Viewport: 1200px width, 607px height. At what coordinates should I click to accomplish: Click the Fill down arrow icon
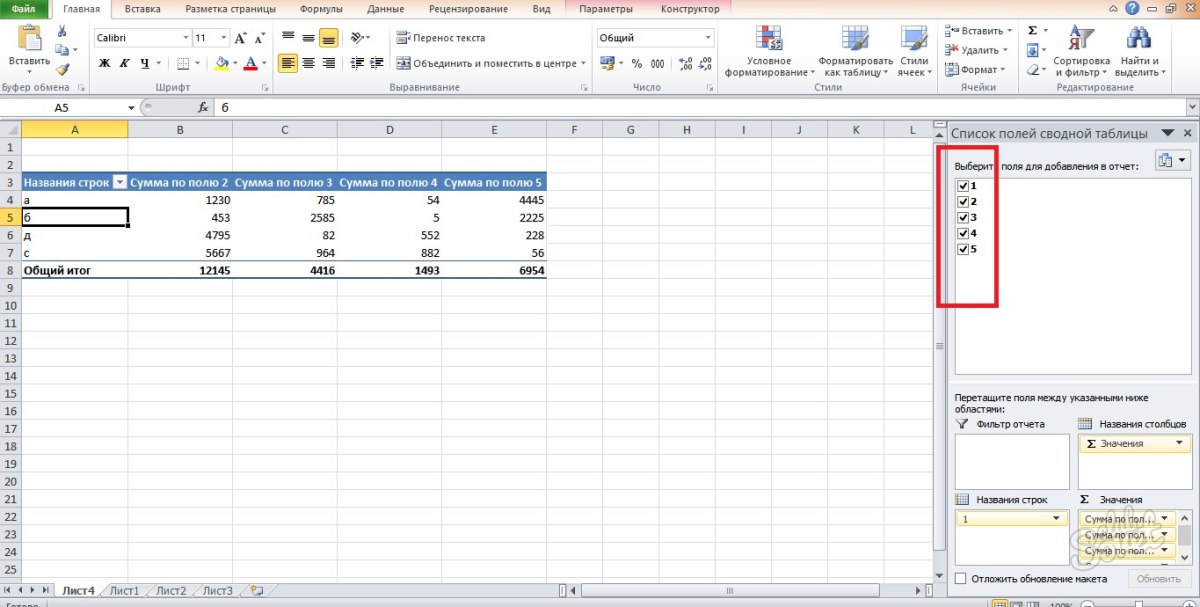(x=1032, y=50)
